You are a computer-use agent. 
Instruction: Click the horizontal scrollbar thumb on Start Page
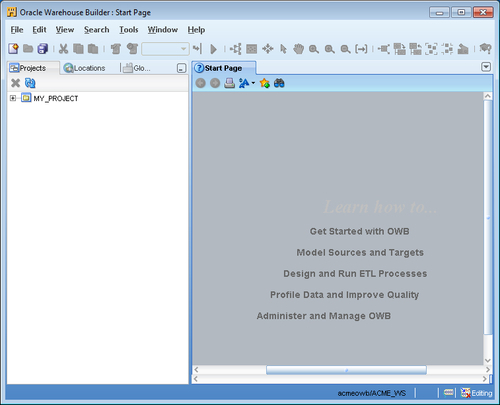coord(346,370)
